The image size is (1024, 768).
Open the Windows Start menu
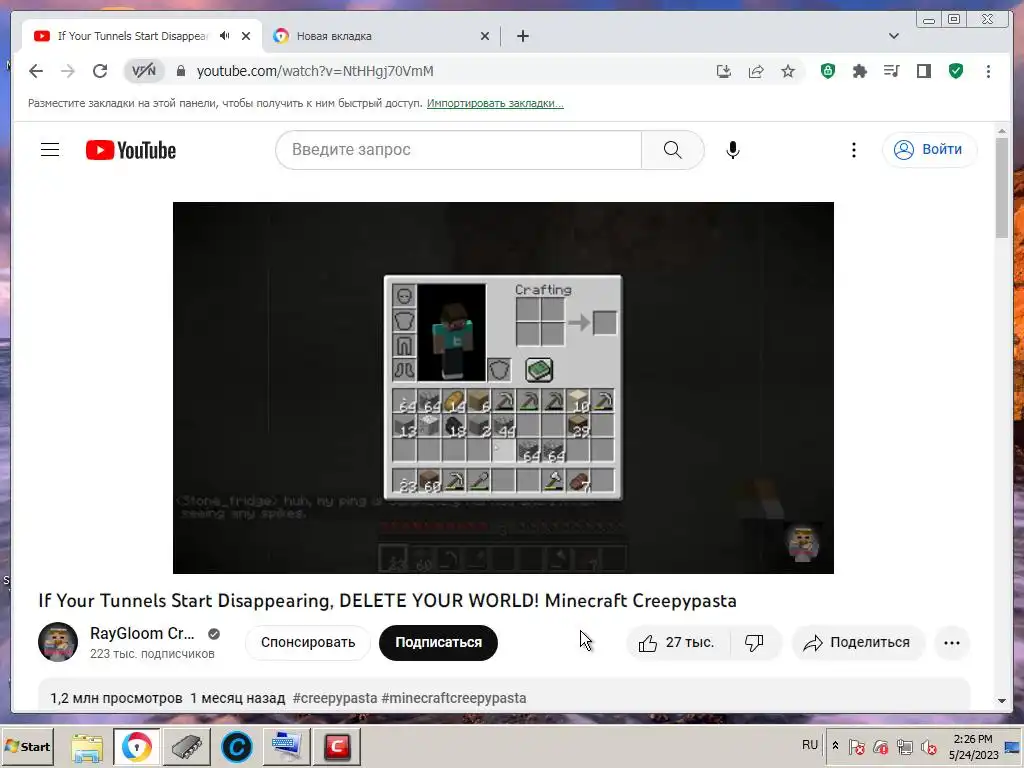tap(27, 746)
